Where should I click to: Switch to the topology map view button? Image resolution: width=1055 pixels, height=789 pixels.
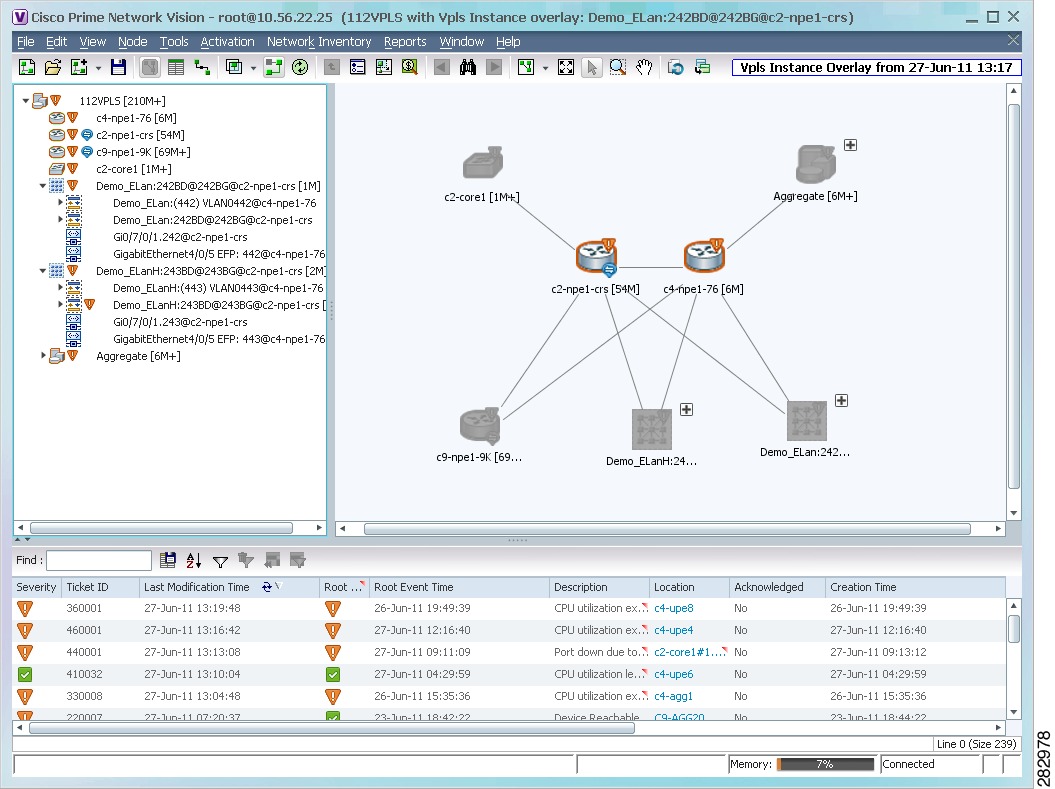[149, 67]
